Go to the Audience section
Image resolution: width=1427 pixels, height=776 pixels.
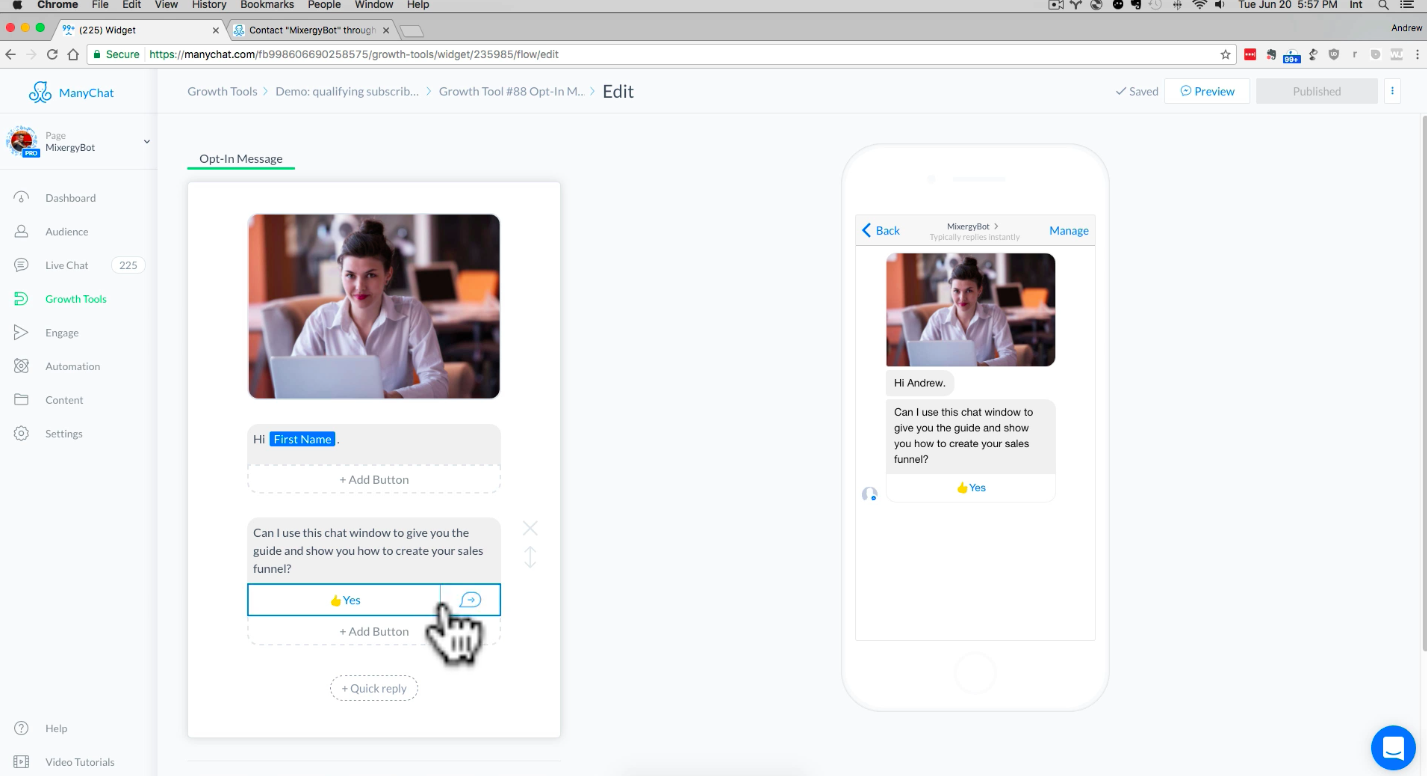[x=66, y=232]
